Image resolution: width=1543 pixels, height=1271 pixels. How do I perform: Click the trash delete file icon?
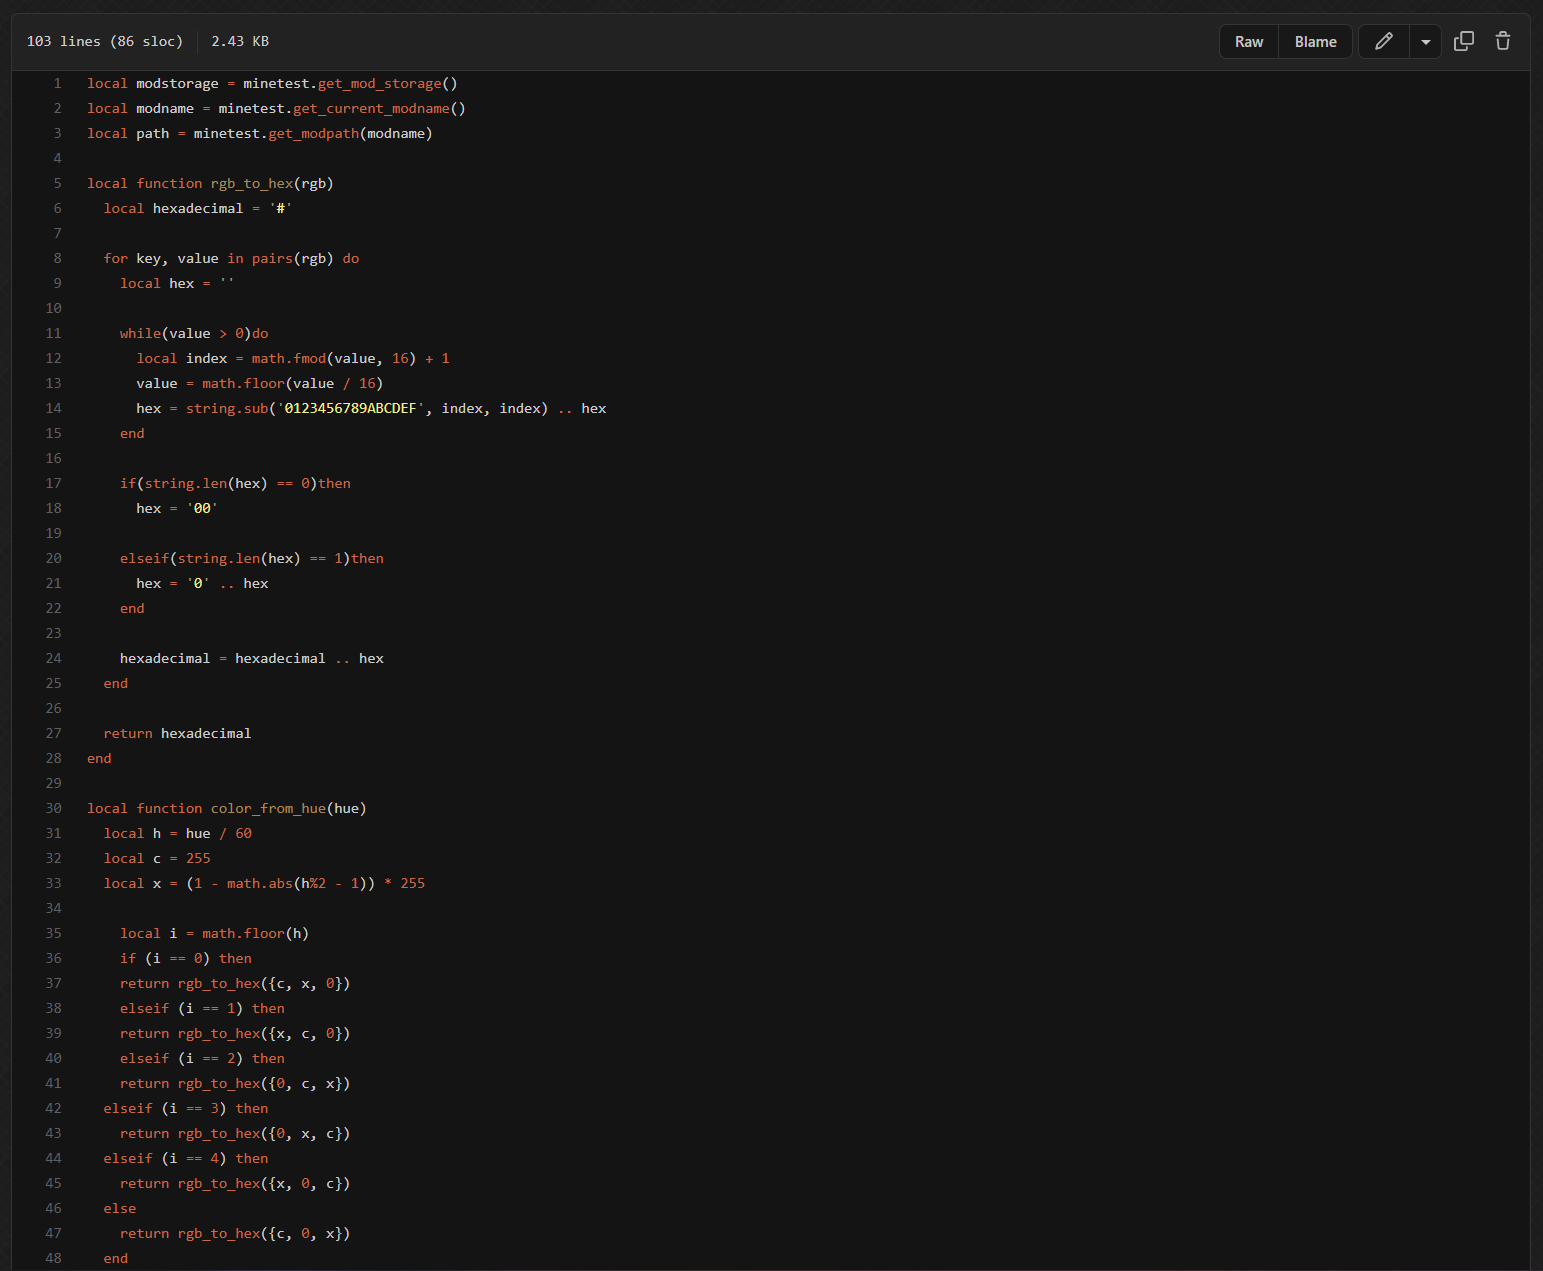point(1502,41)
